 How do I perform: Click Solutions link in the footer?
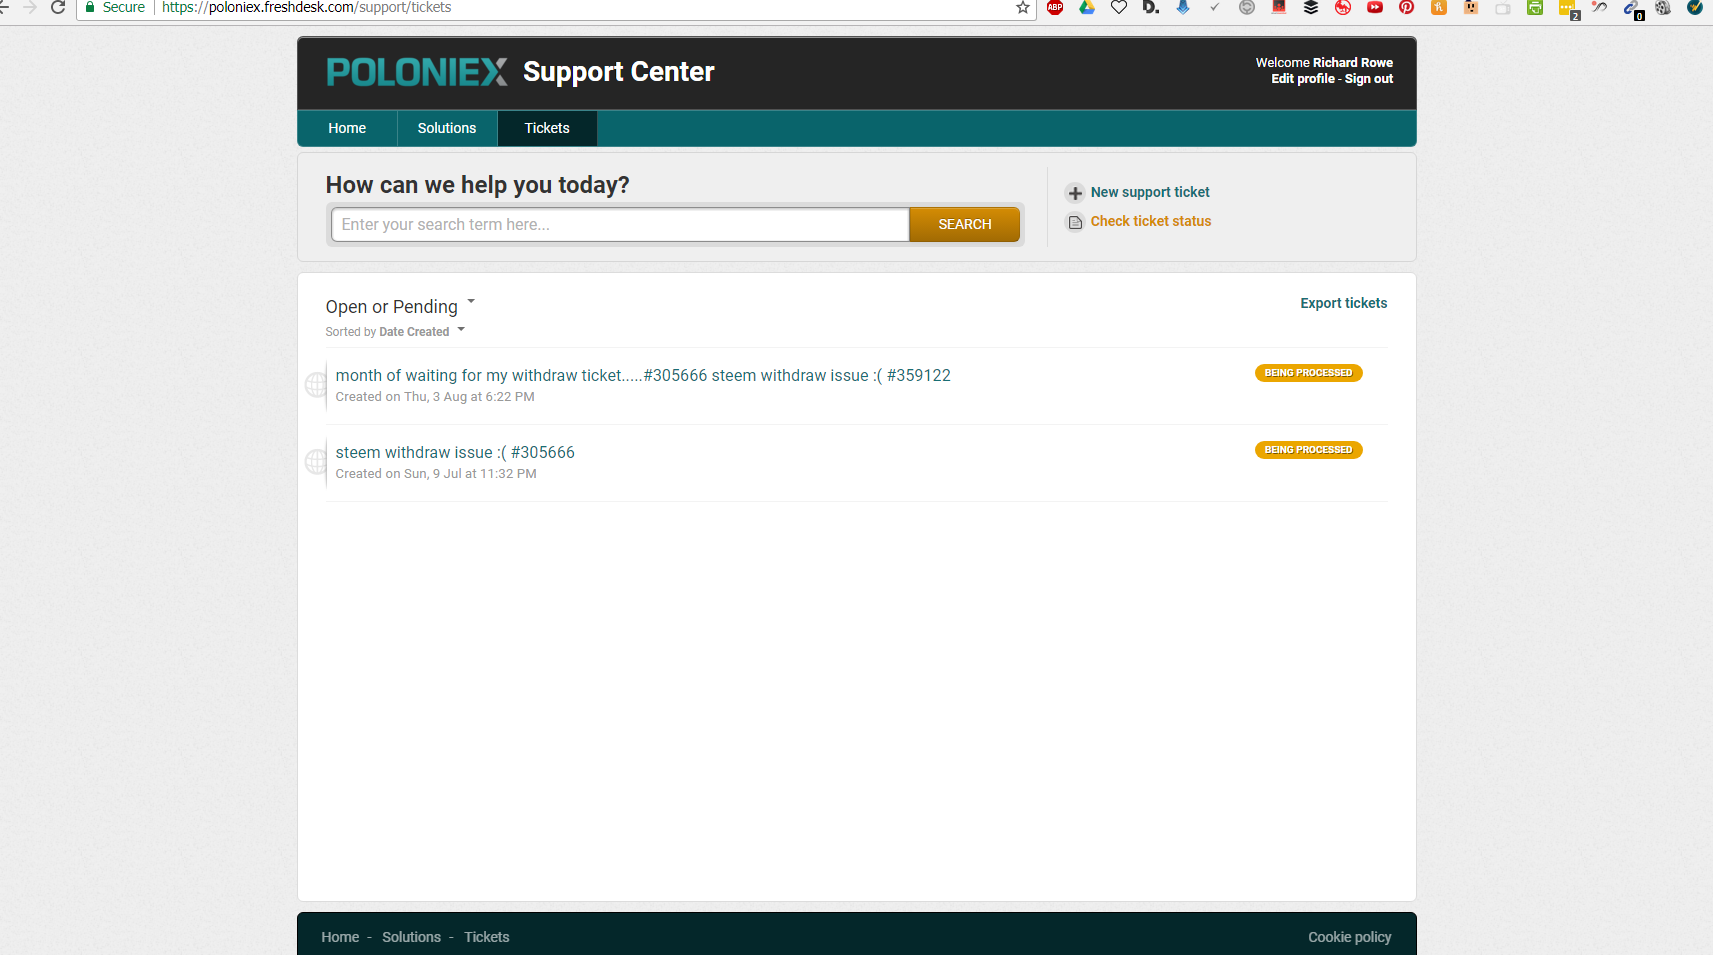(411, 937)
